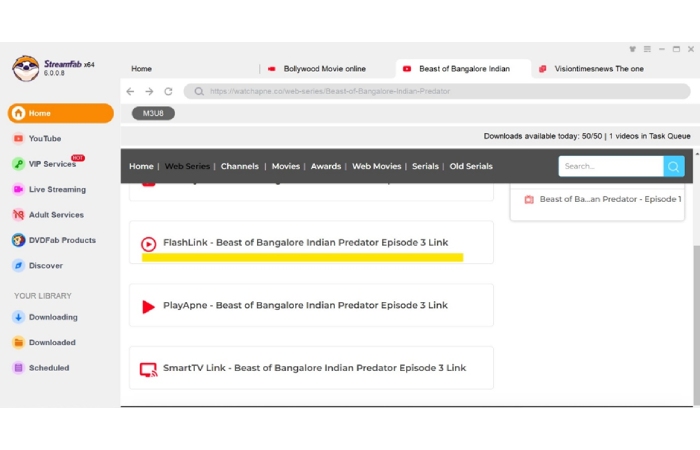Open FlashLink Episode 3 link
Image resolution: width=700 pixels, height=450 pixels.
(x=311, y=242)
